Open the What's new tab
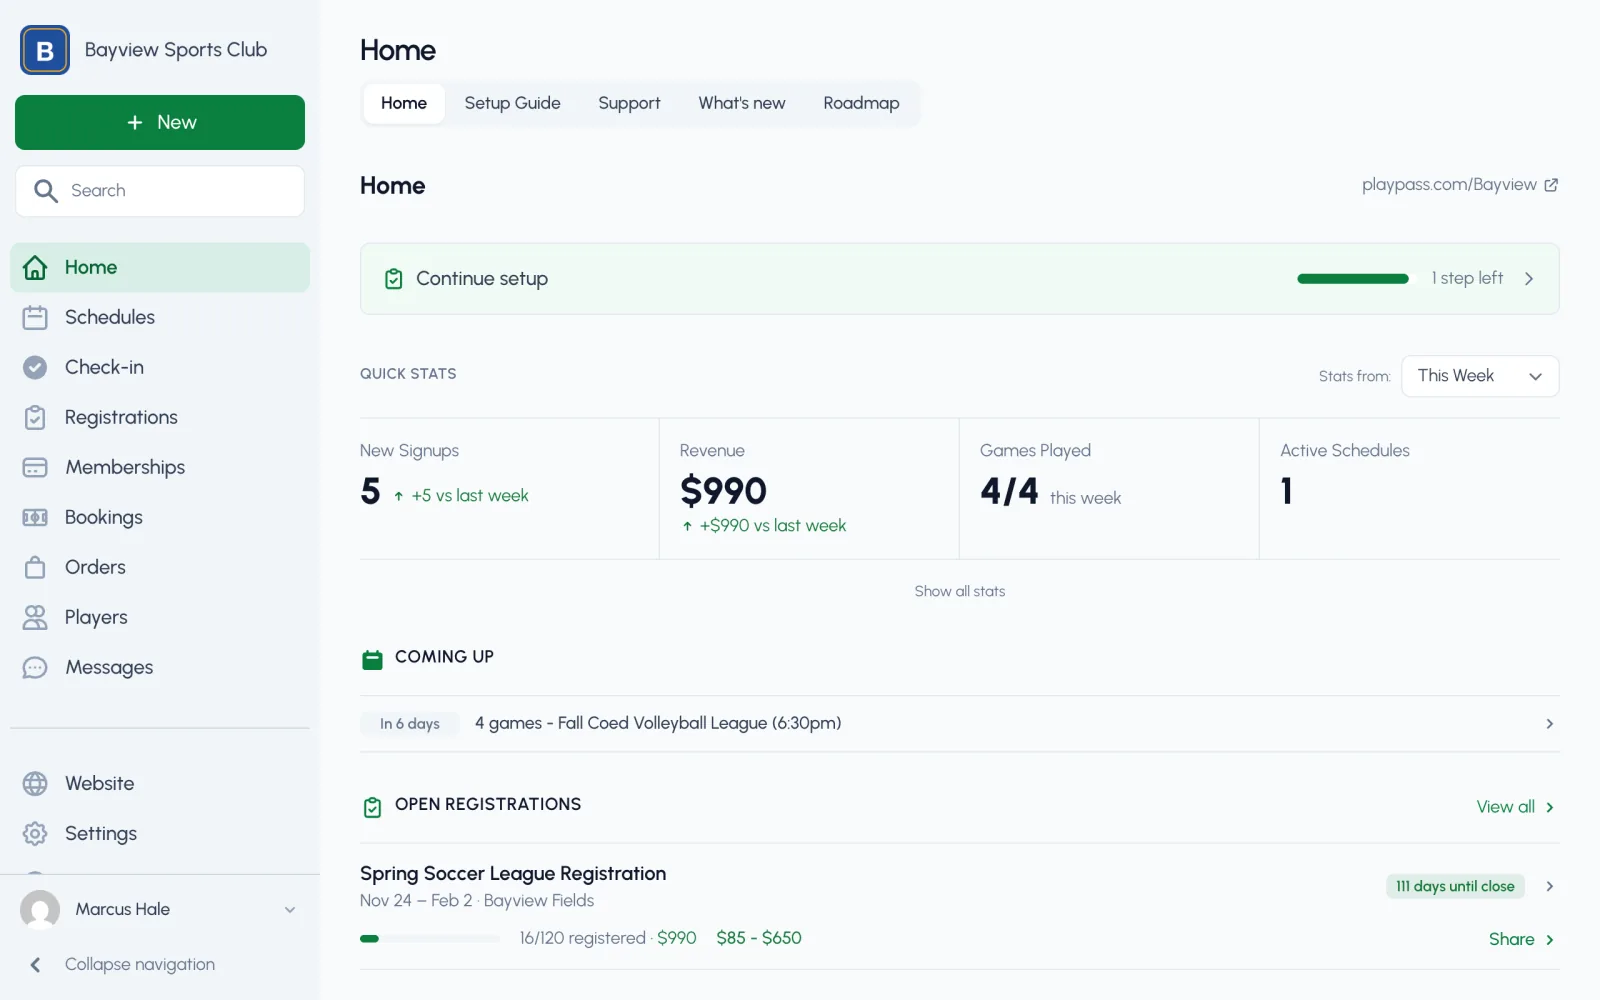Image resolution: width=1600 pixels, height=1000 pixels. (x=742, y=103)
